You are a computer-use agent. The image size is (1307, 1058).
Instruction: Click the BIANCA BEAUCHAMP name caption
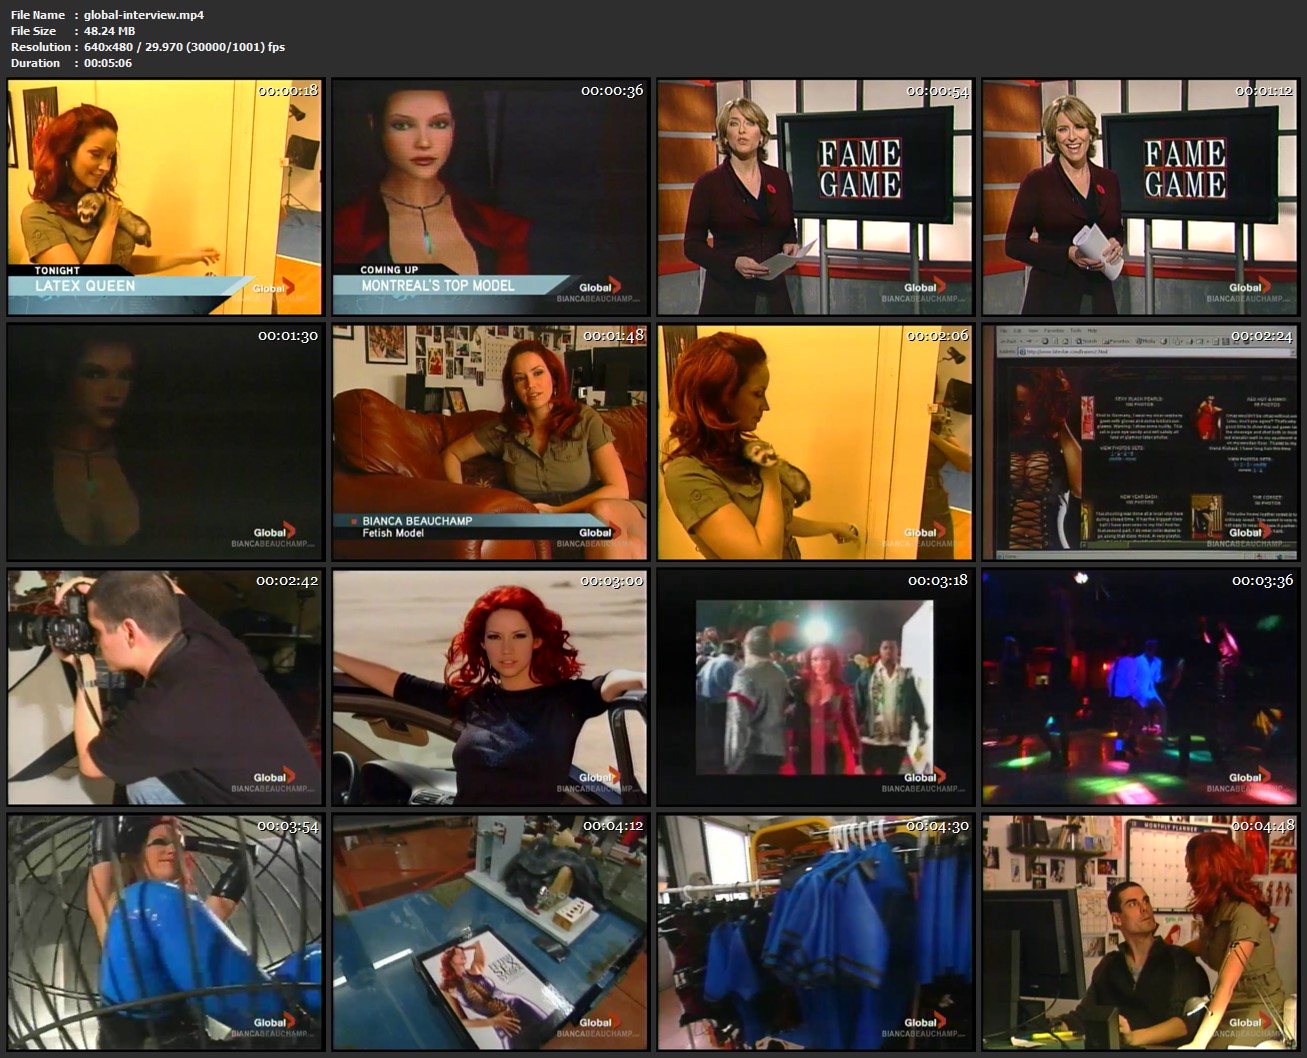417,521
